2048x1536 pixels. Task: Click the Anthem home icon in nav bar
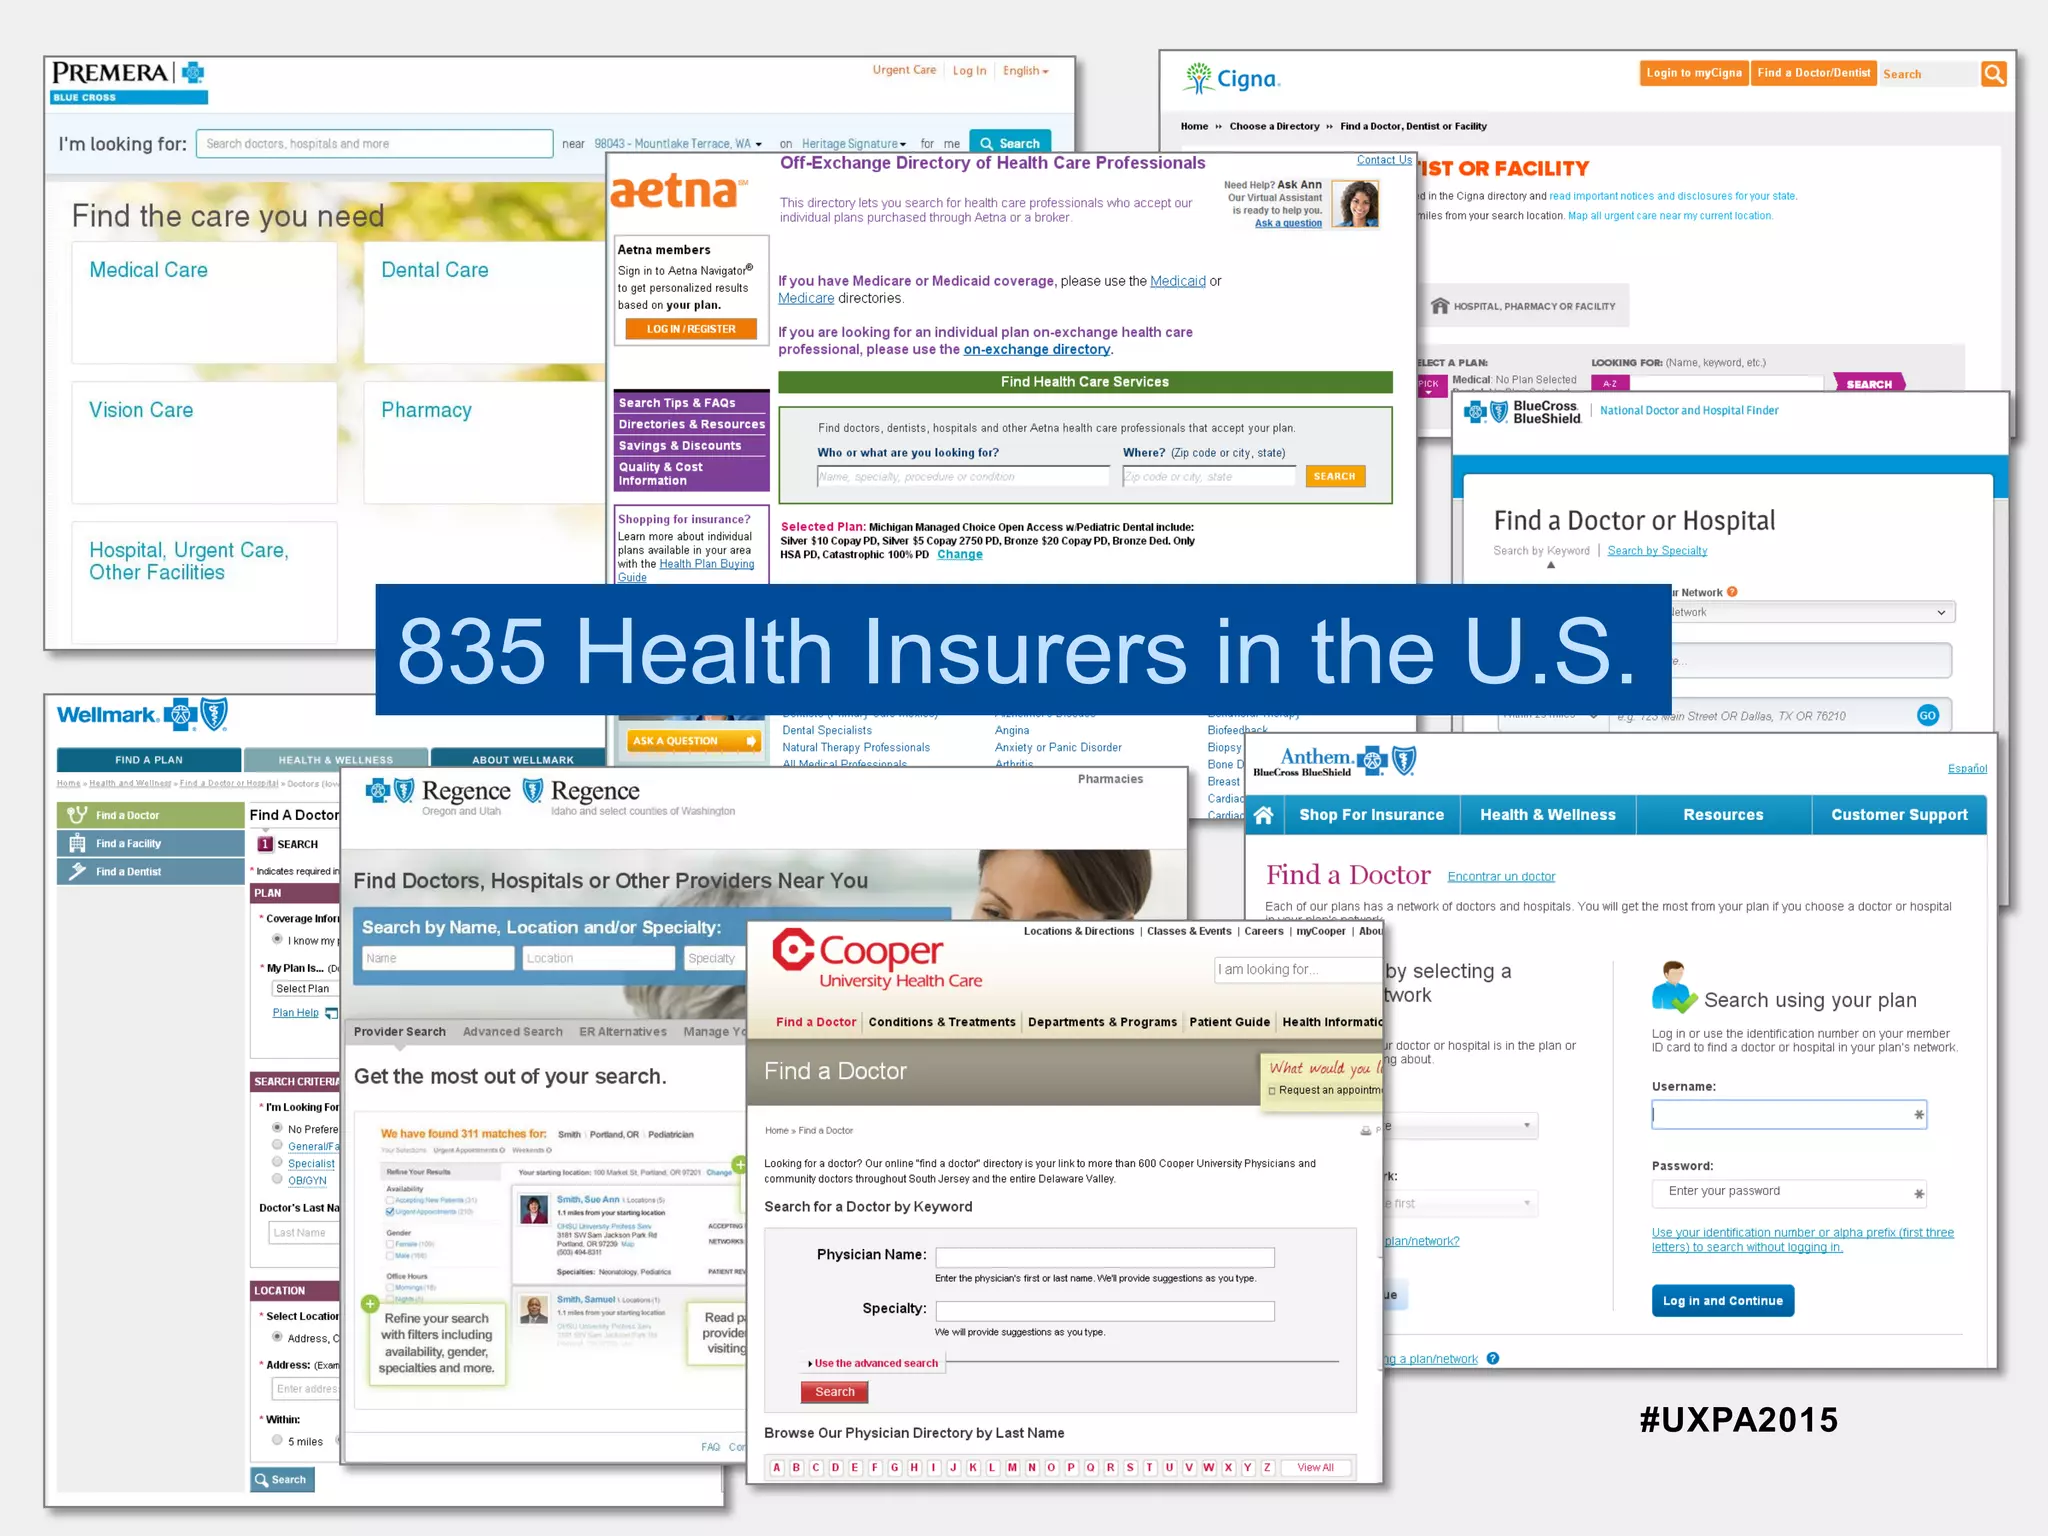(1263, 815)
